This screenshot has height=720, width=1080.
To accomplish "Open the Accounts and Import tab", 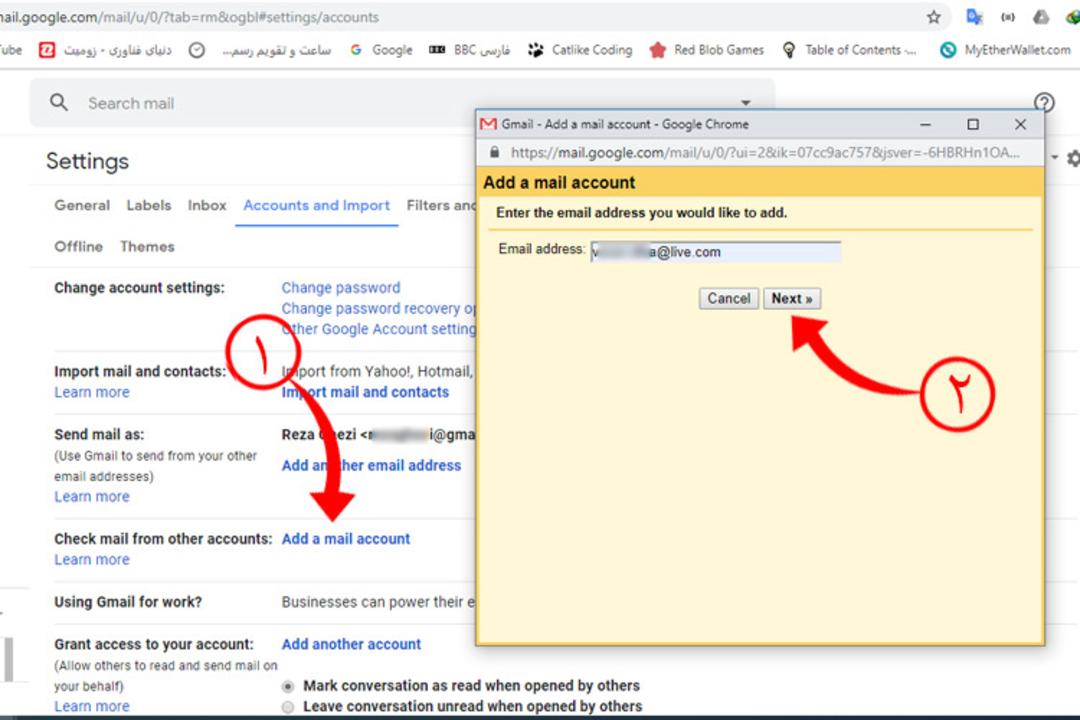I will [x=316, y=205].
